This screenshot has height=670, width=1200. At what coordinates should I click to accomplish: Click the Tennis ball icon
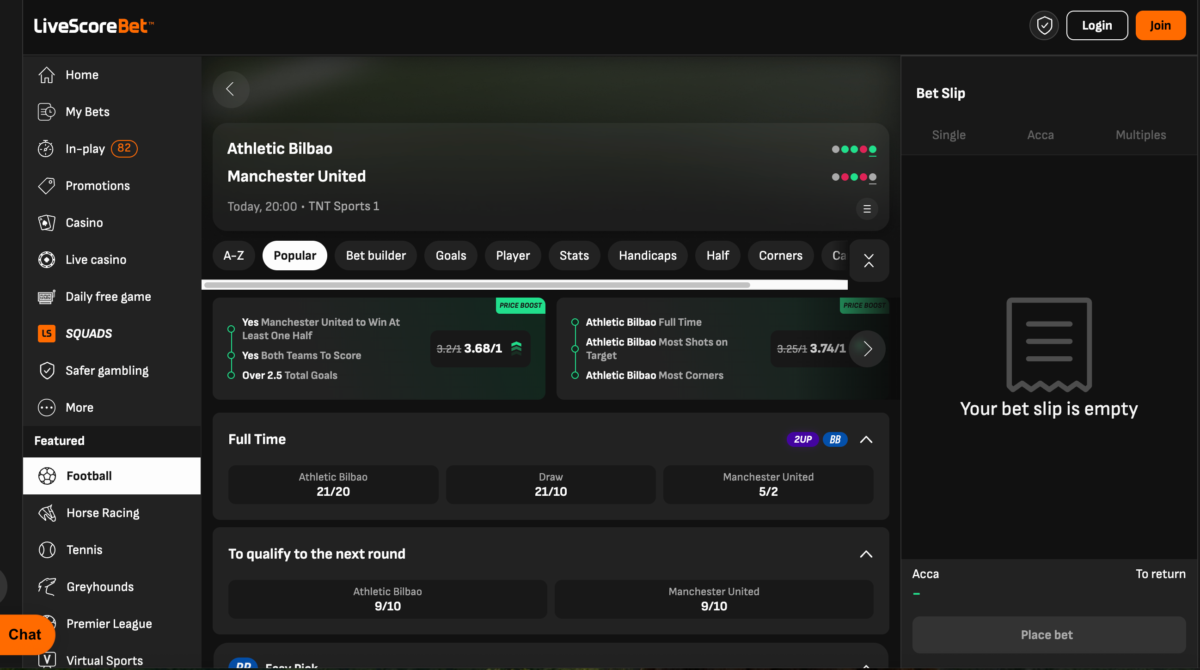point(47,550)
